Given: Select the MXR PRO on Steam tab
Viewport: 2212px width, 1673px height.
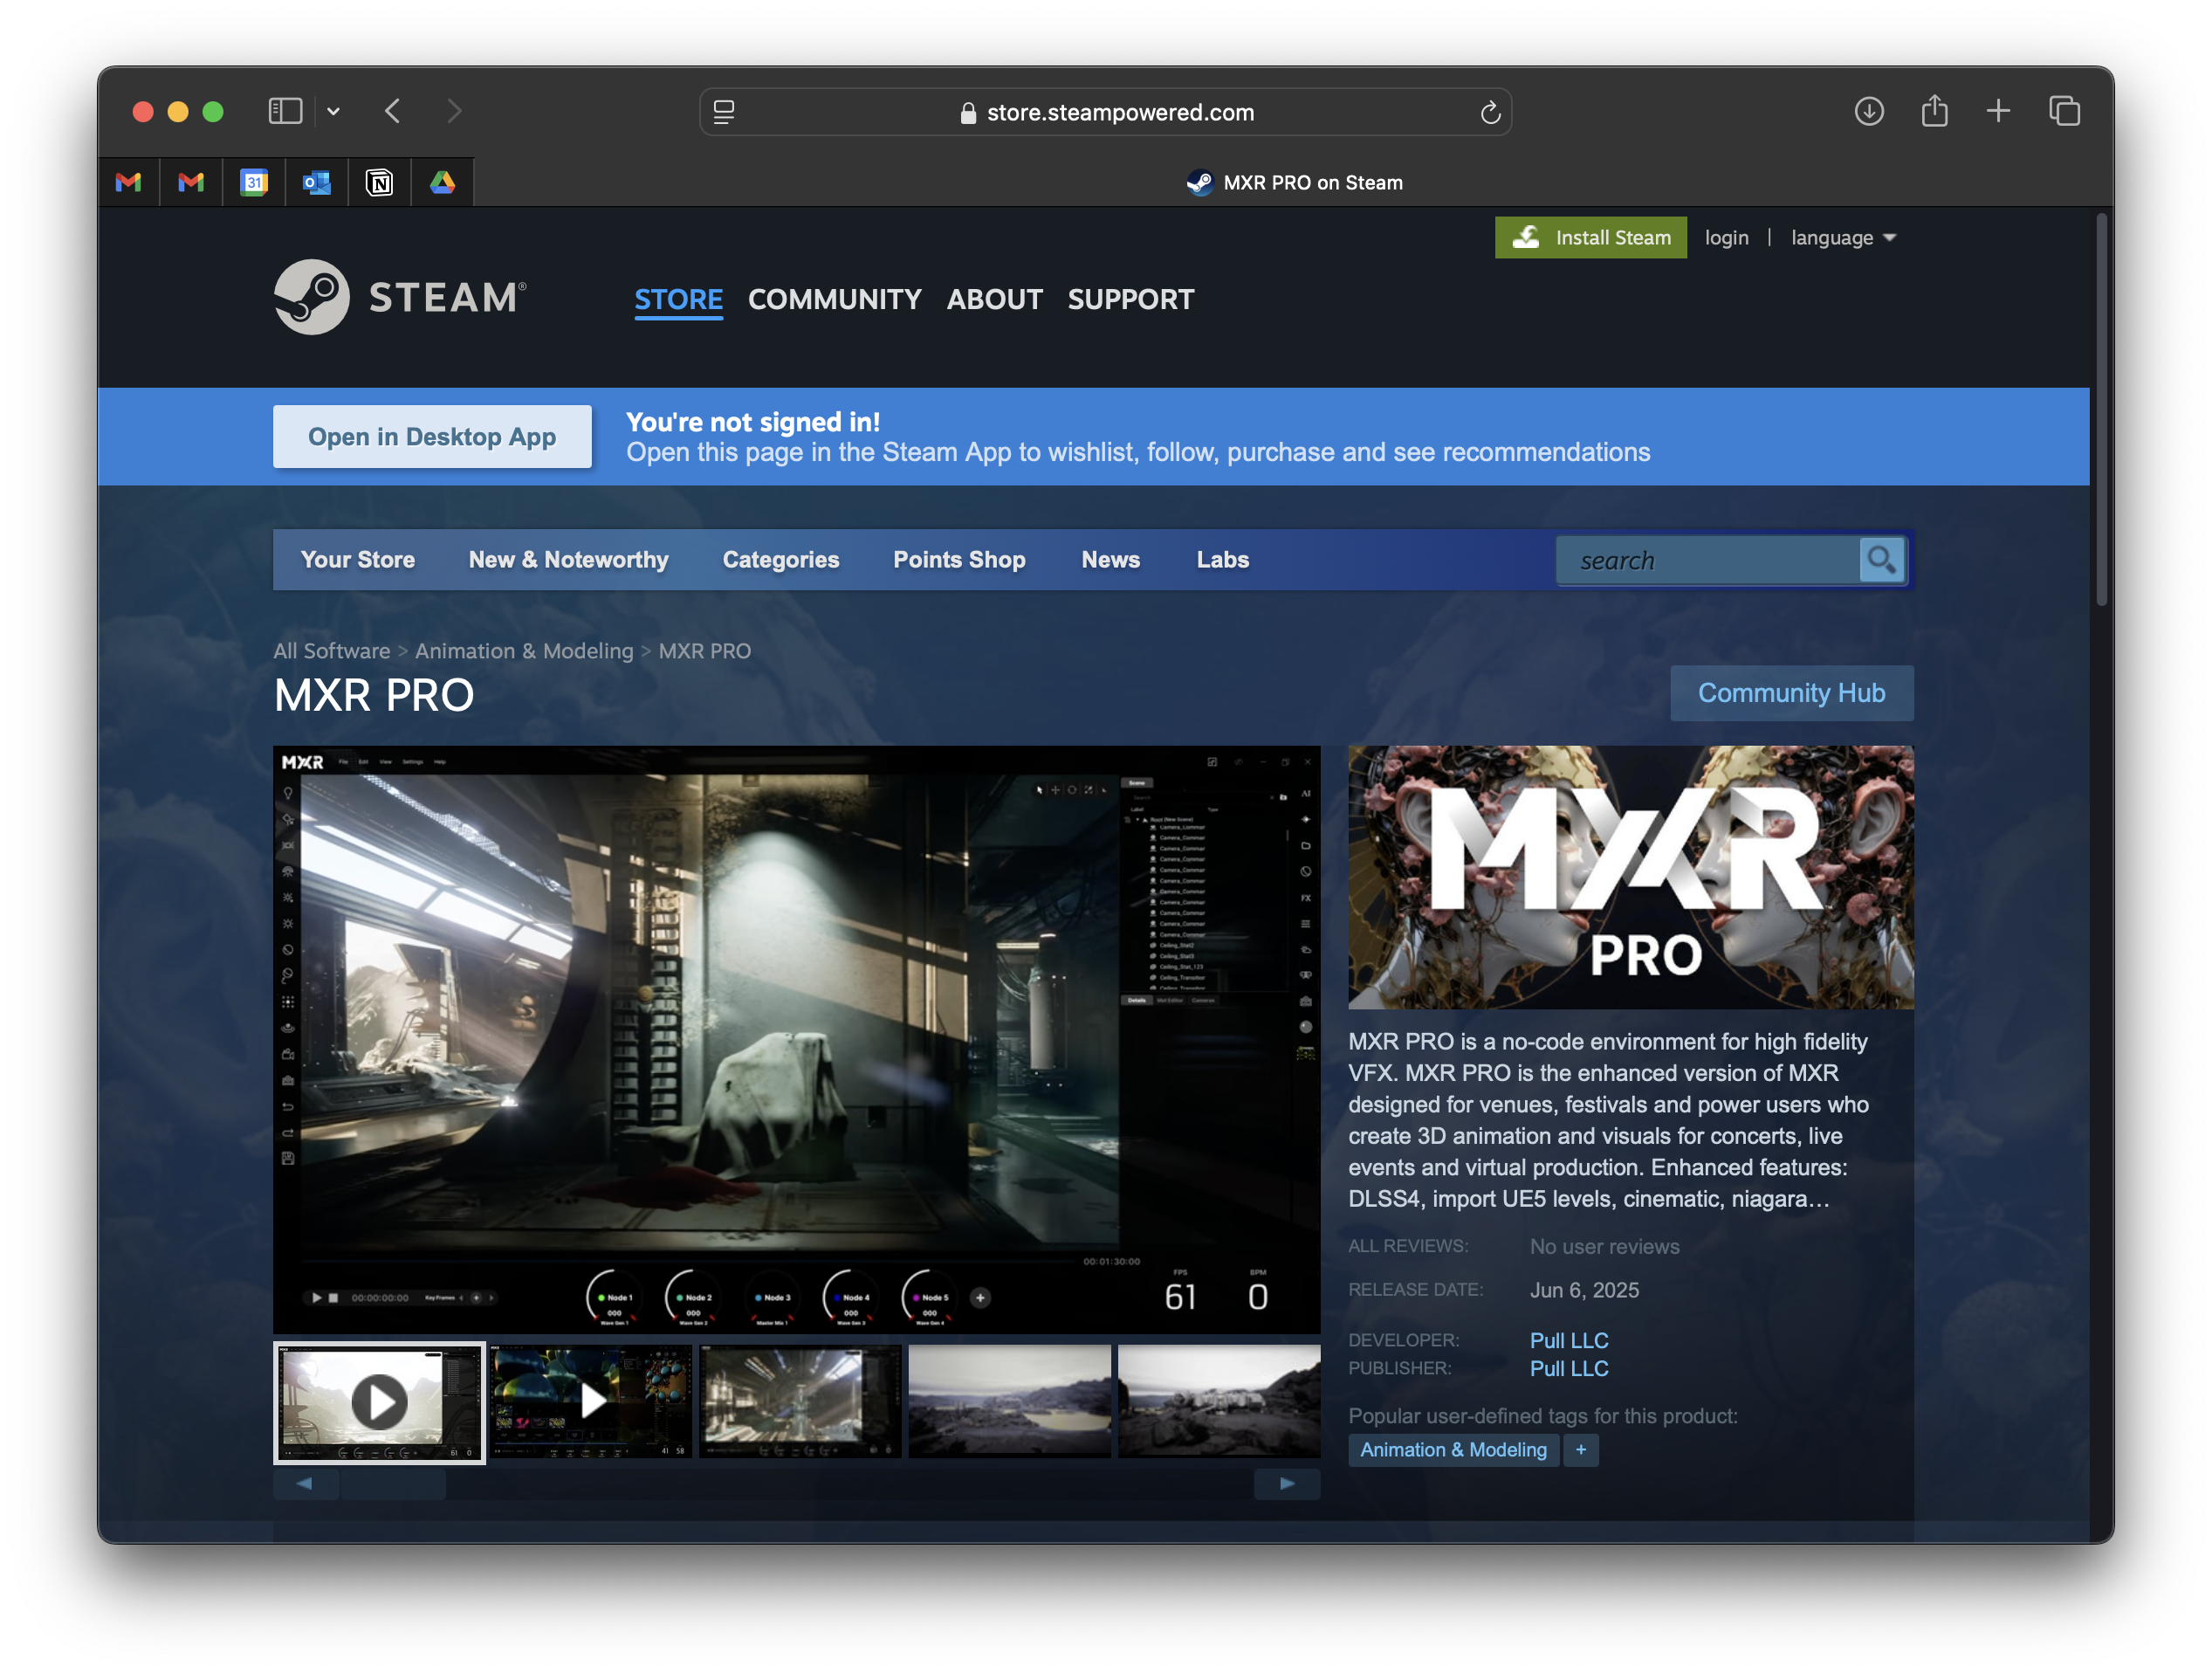Looking at the screenshot, I should pos(1294,182).
